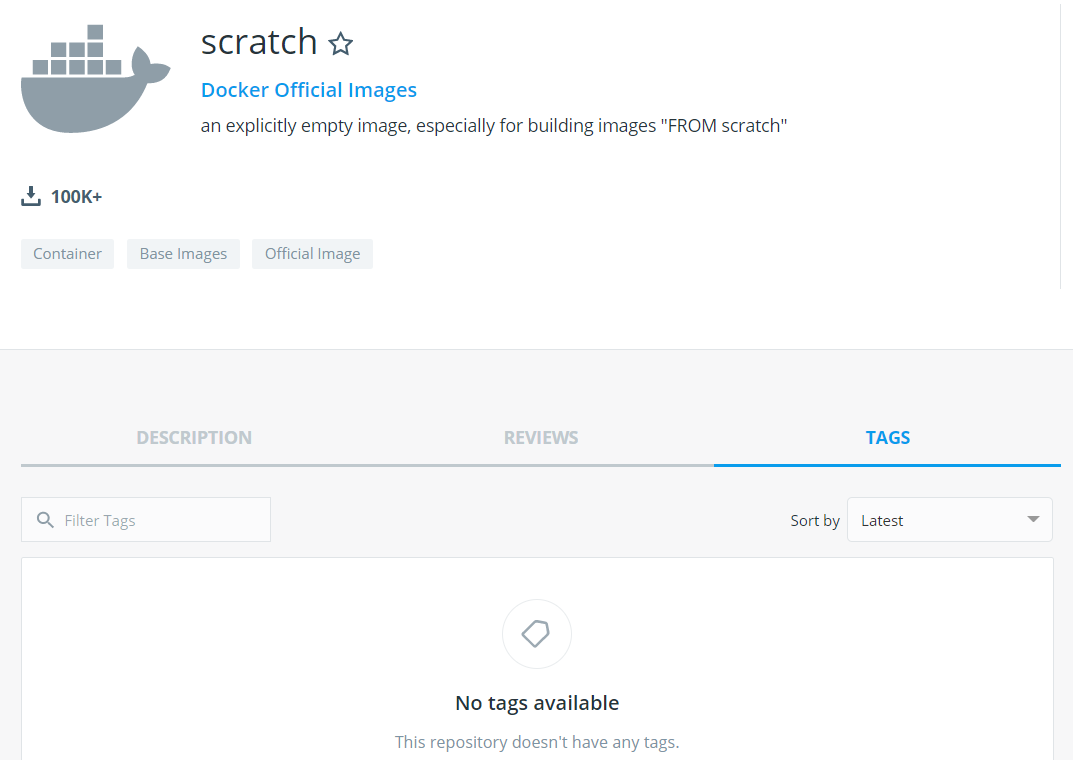Screen dimensions: 1073x760
Task: Click the scratch repository title
Action: click(x=259, y=42)
